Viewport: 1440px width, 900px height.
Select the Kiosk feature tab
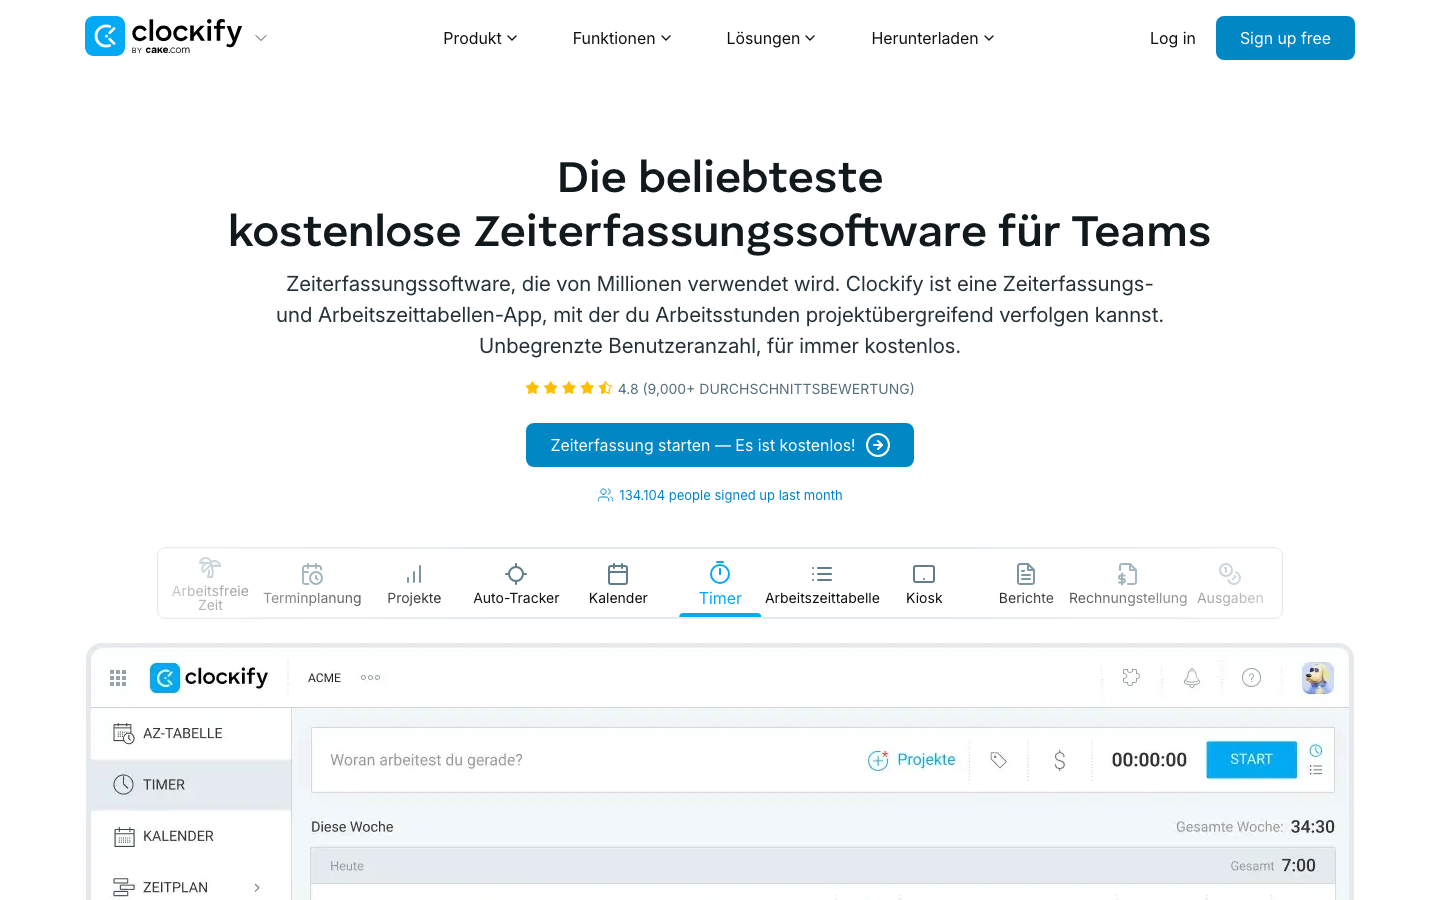(x=924, y=584)
